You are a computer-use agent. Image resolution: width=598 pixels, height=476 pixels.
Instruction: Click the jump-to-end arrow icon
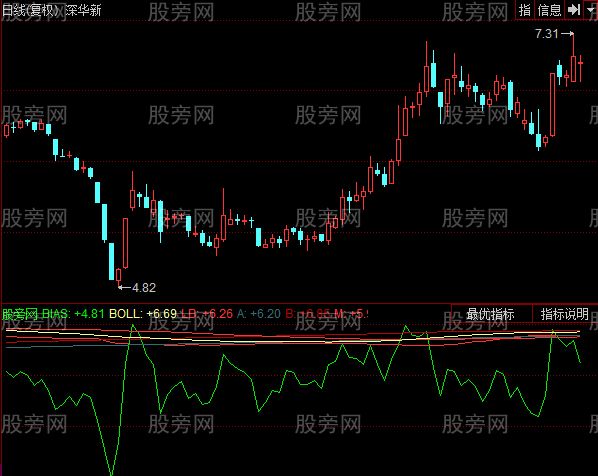pyautogui.click(x=574, y=10)
